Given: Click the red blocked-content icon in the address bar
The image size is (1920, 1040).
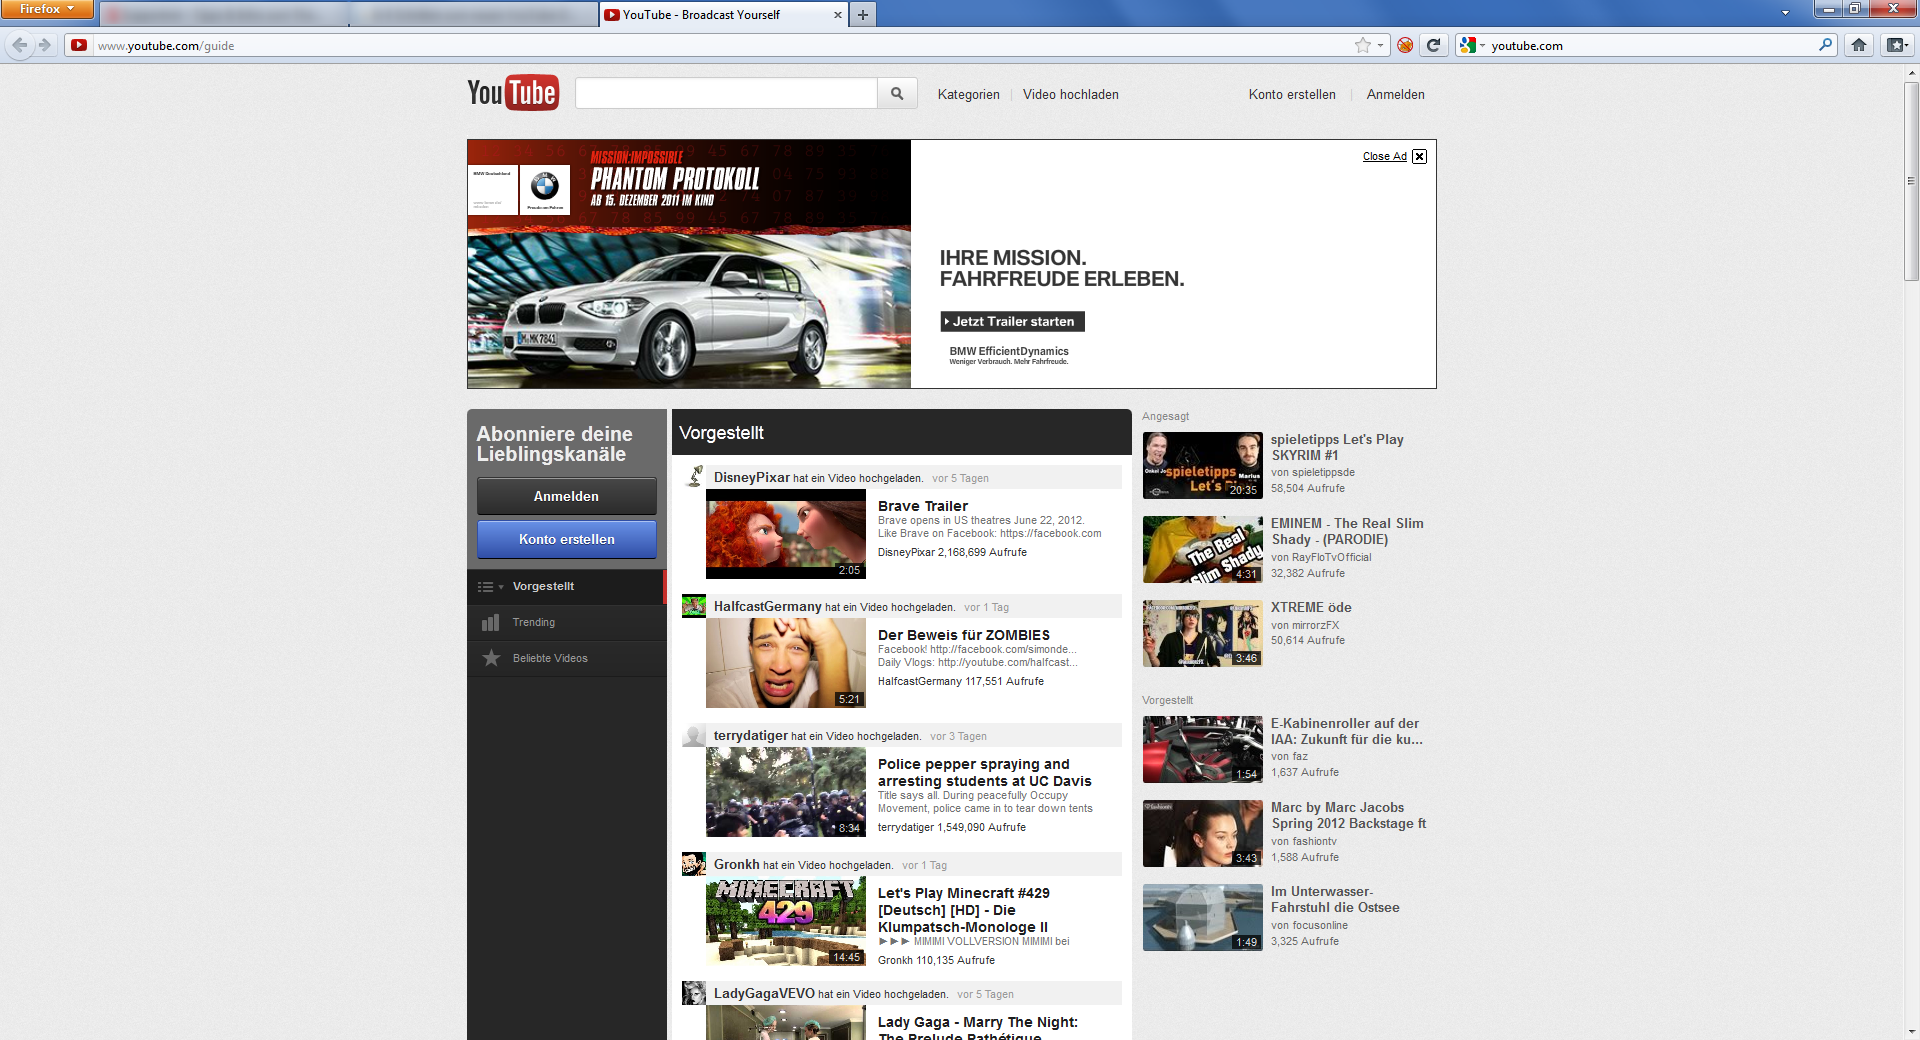Looking at the screenshot, I should 1405,45.
